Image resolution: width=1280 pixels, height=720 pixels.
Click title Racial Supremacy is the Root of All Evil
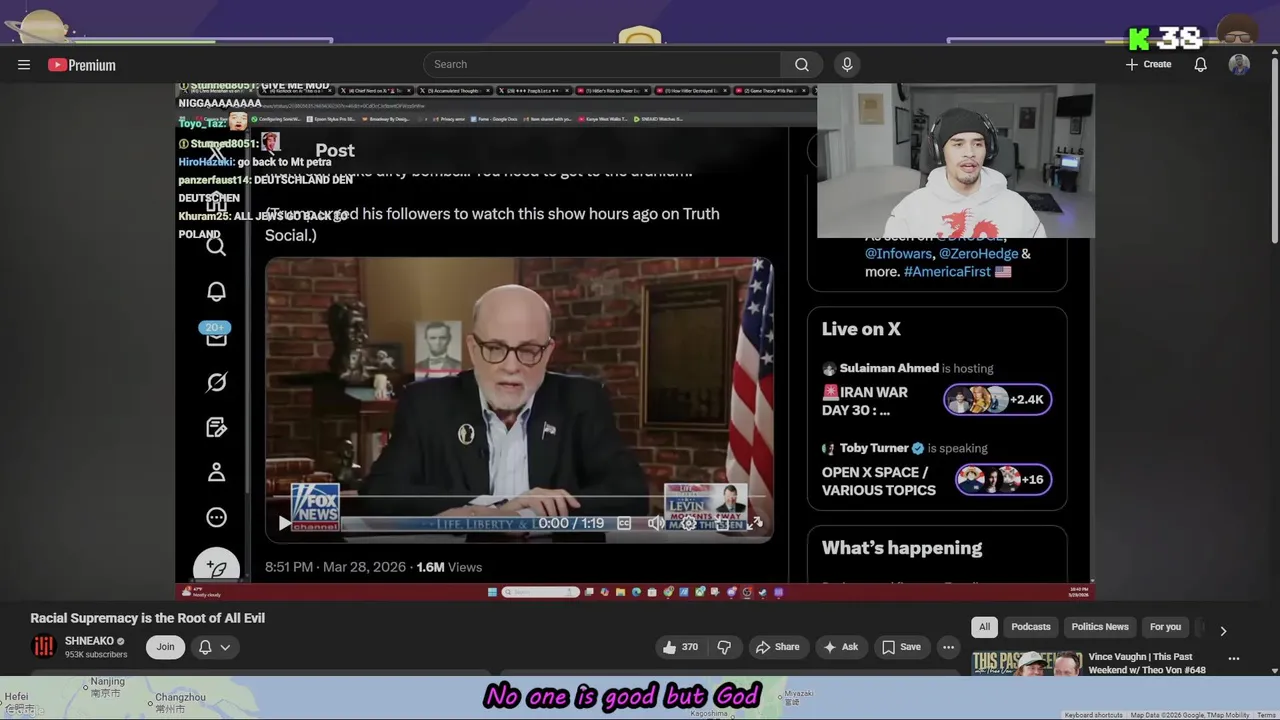click(148, 618)
